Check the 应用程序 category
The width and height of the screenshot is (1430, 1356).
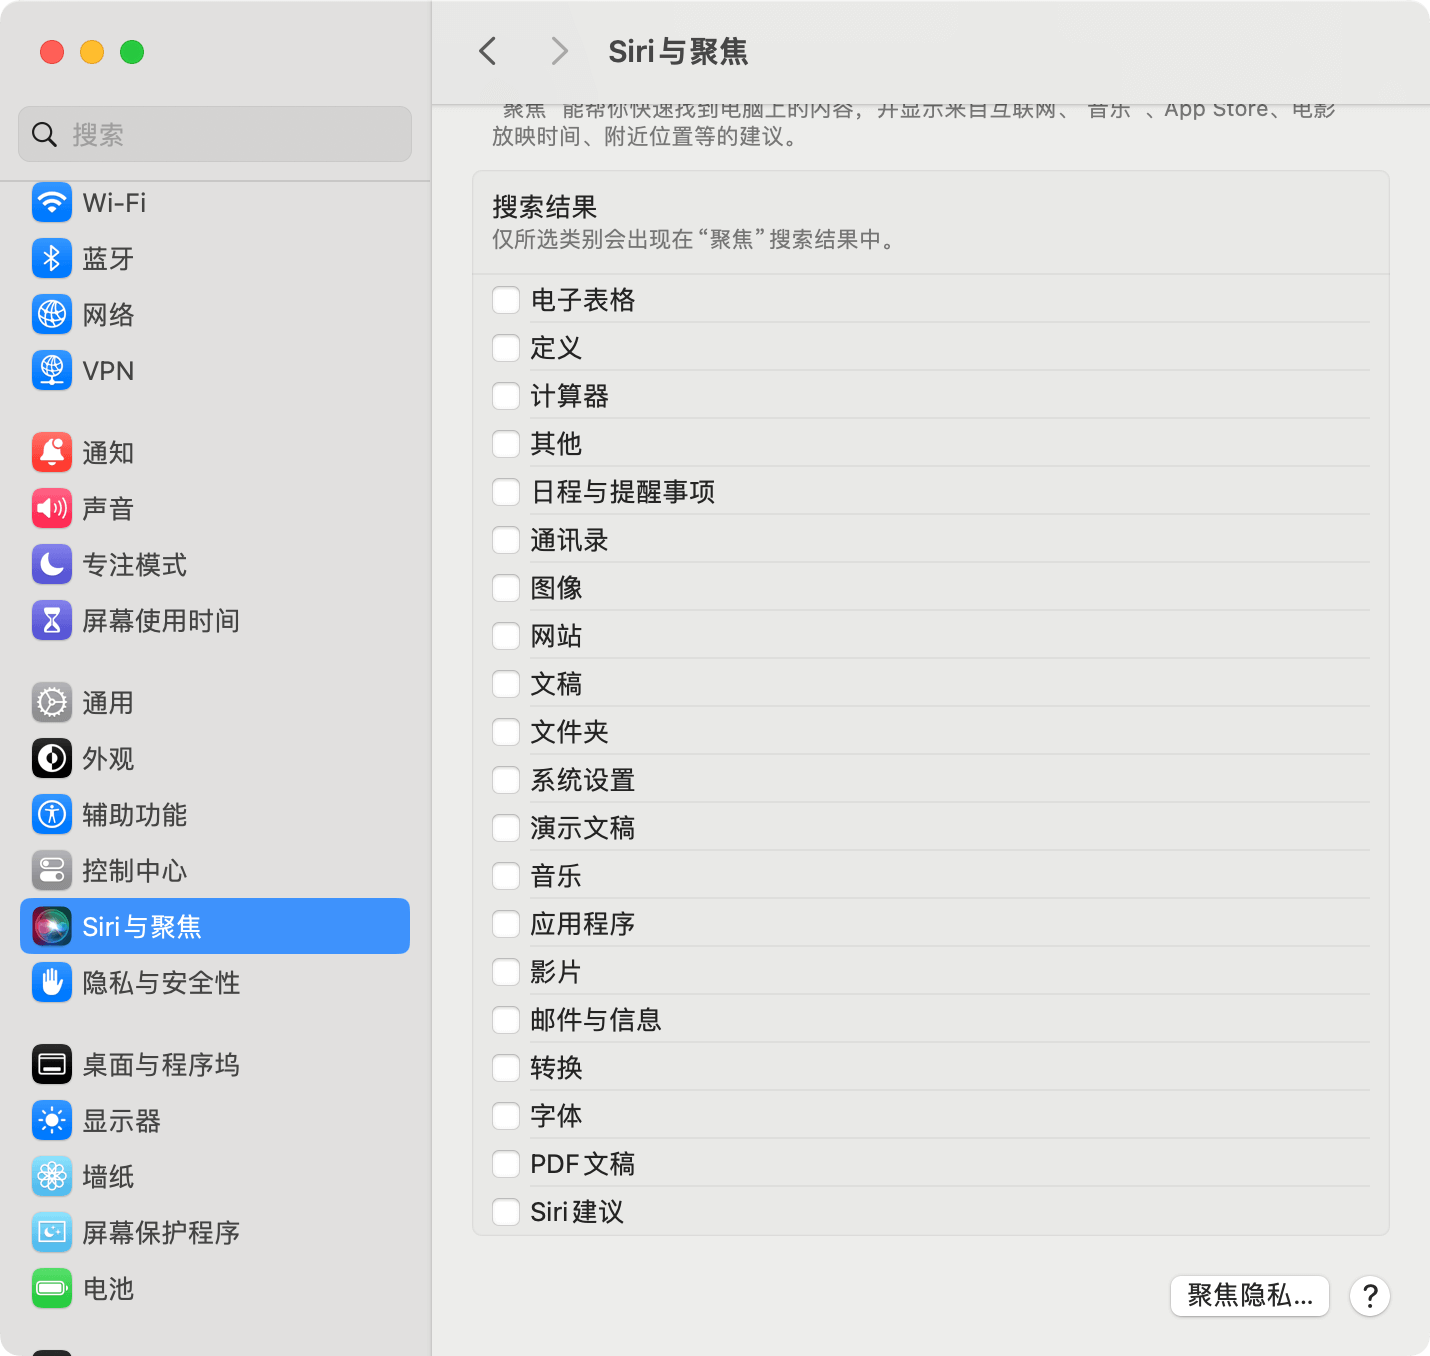[506, 924]
